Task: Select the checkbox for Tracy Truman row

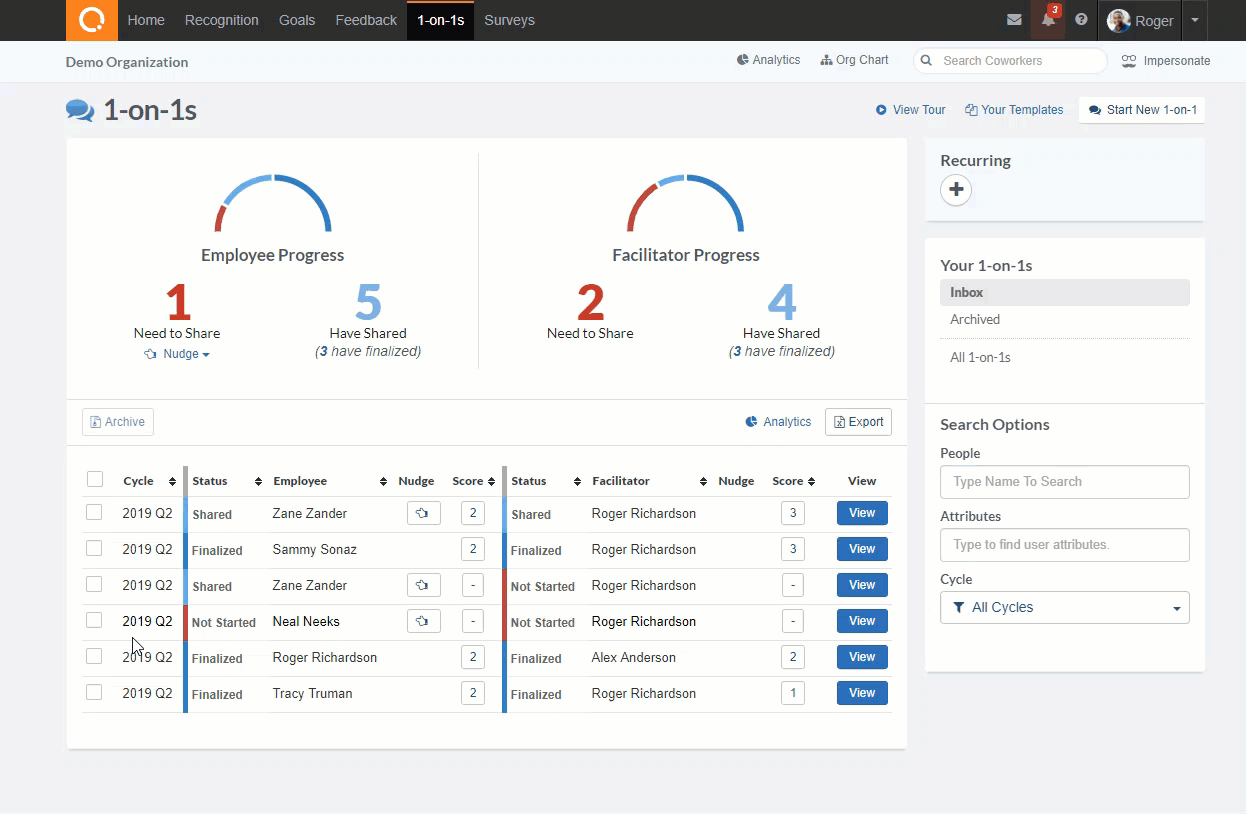Action: pos(94,692)
